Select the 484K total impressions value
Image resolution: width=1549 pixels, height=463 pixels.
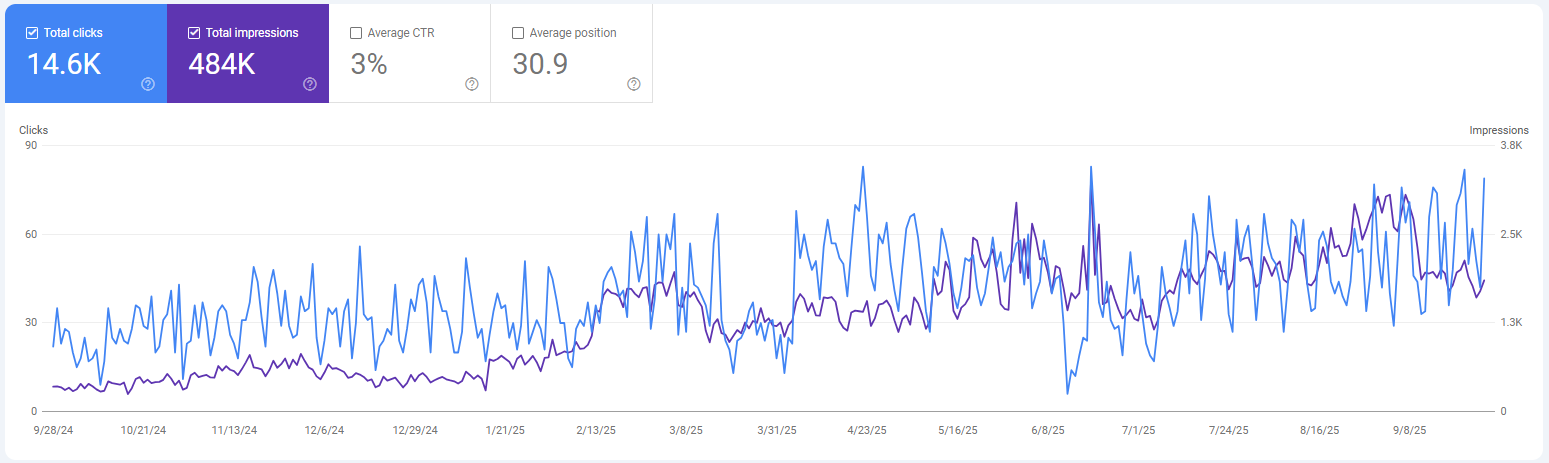(222, 64)
